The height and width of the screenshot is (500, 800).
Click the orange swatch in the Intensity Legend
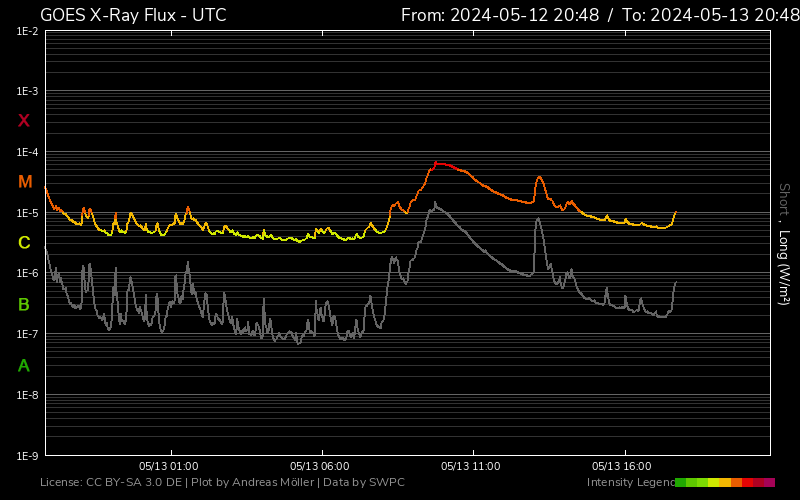click(737, 483)
